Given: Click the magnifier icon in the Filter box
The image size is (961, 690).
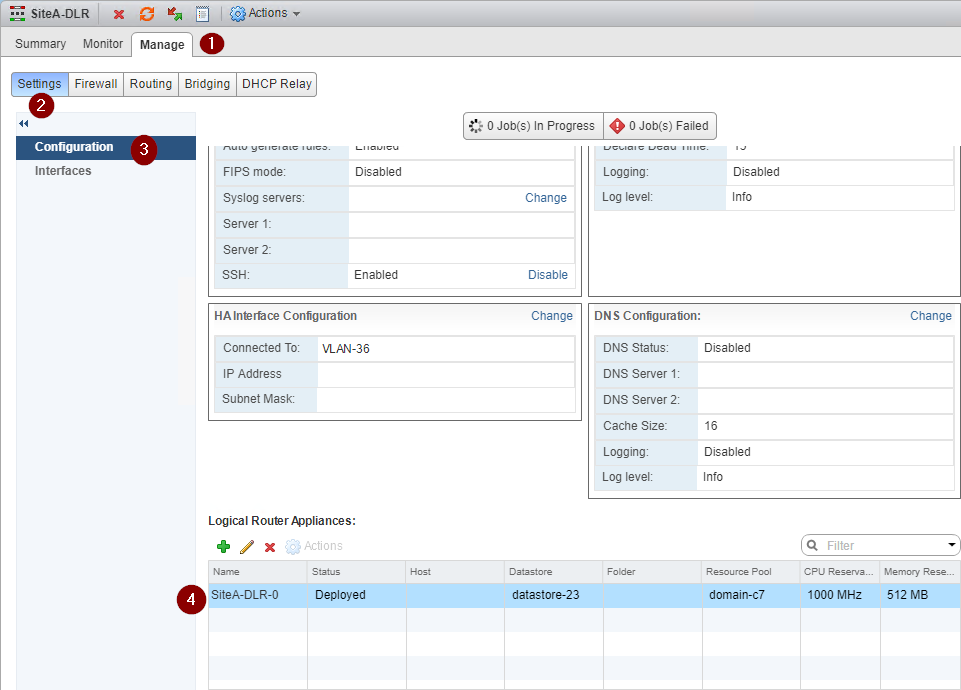Looking at the screenshot, I should point(813,545).
